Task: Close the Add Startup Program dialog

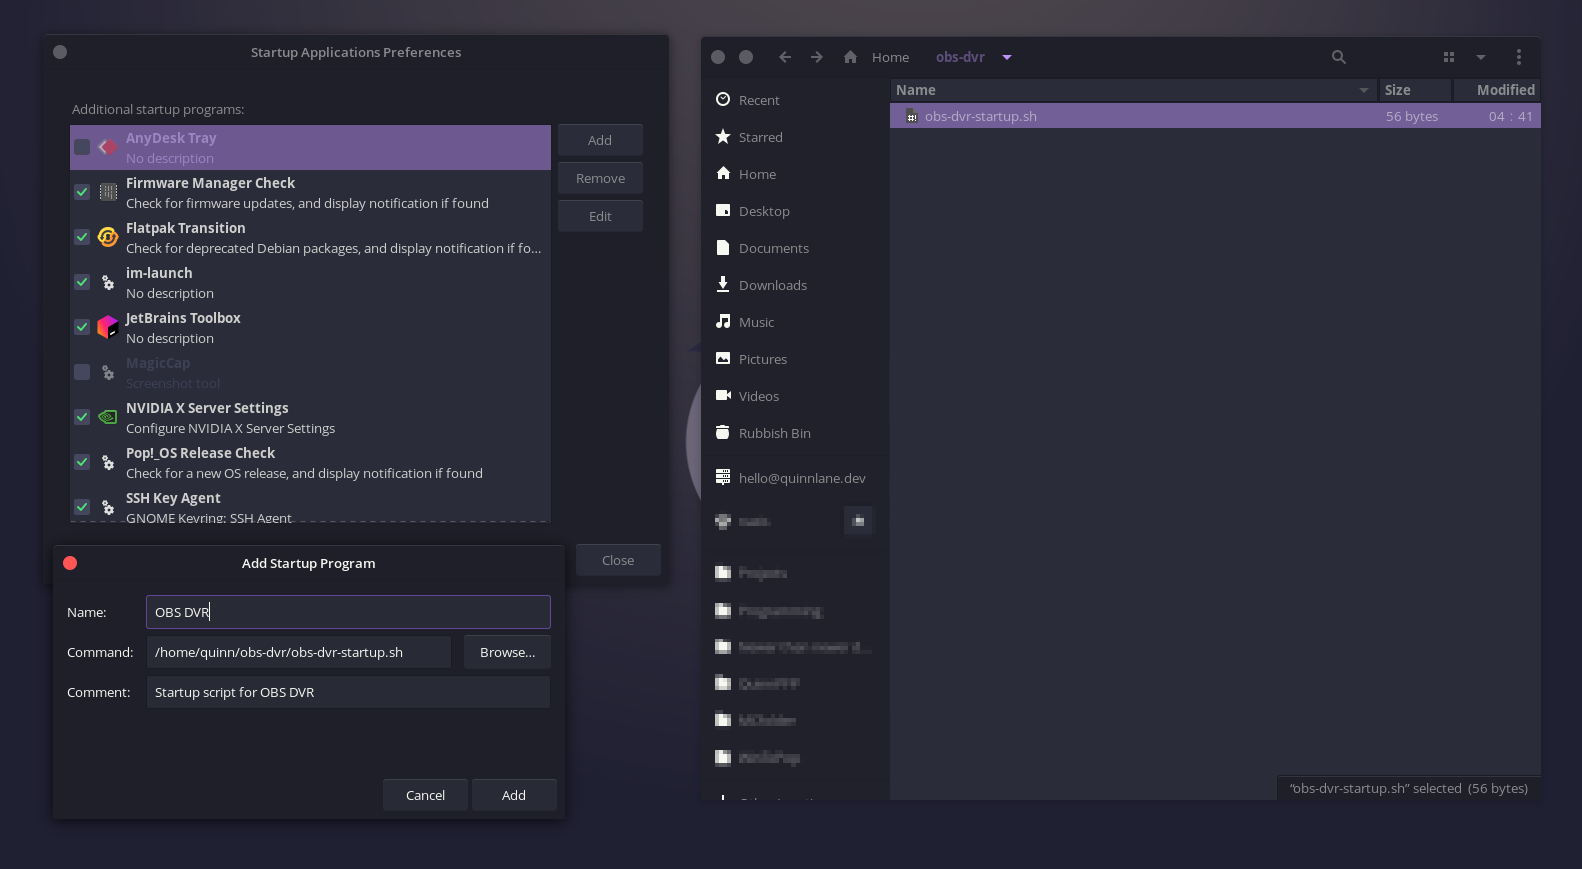Action: [70, 563]
